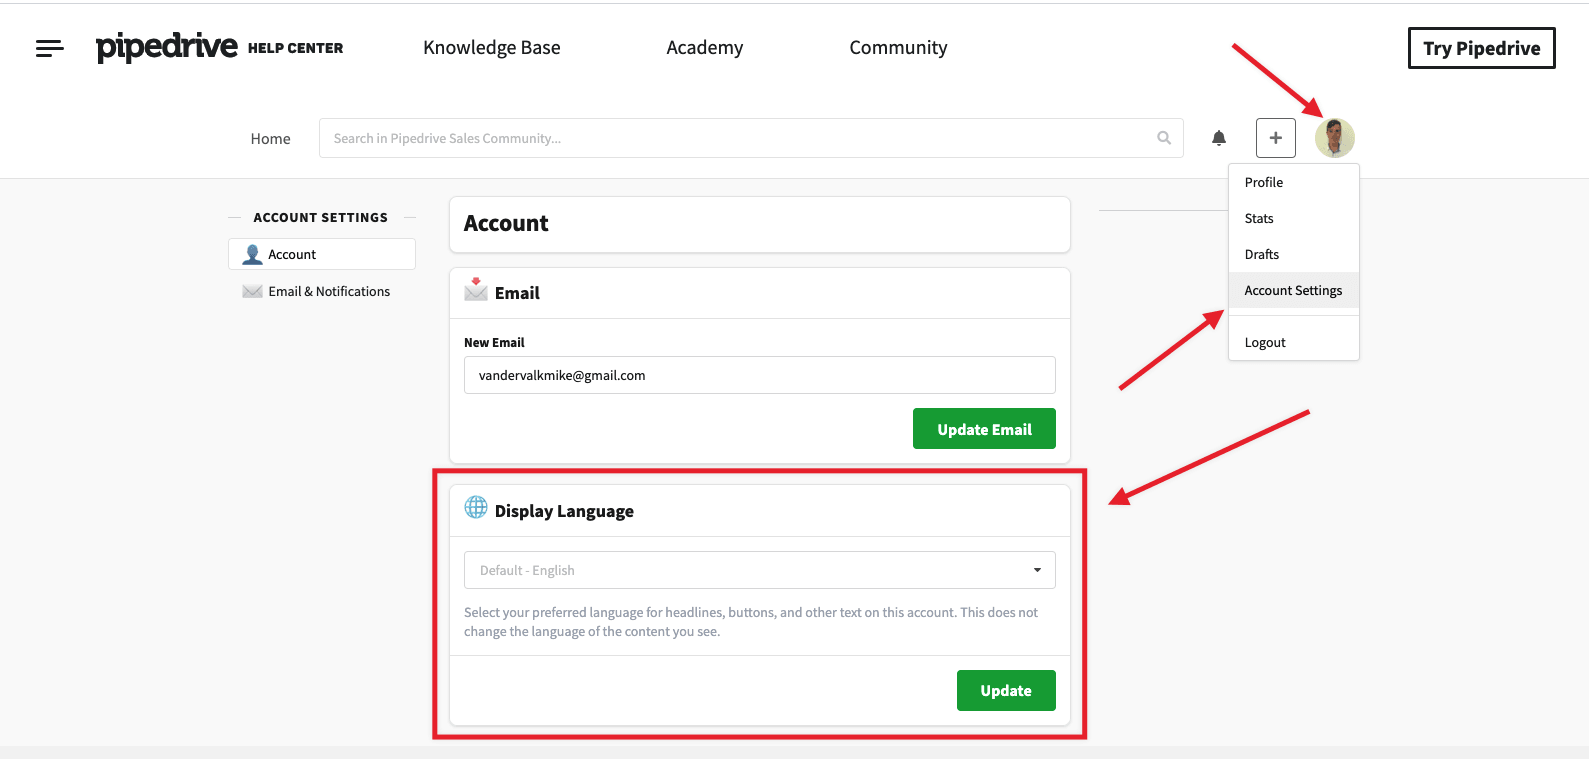The image size is (1589, 759).
Task: Choose Profile in the user menu
Action: coord(1264,183)
